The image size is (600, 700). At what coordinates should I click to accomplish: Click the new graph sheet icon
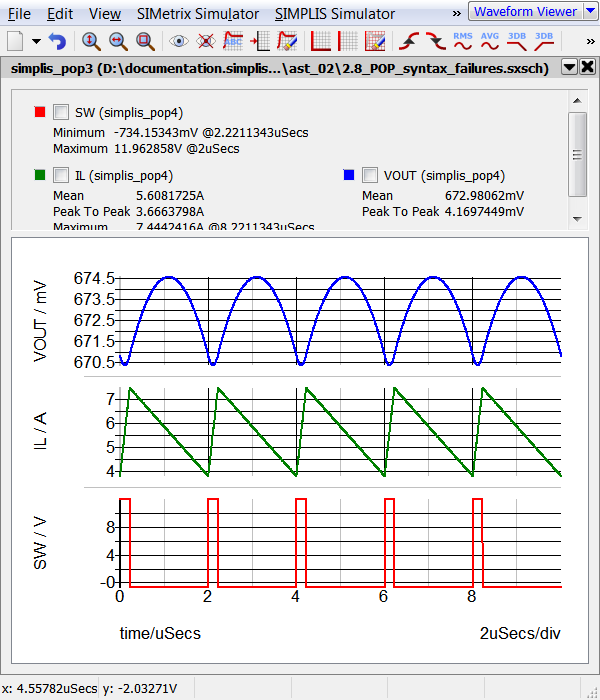(x=15, y=41)
